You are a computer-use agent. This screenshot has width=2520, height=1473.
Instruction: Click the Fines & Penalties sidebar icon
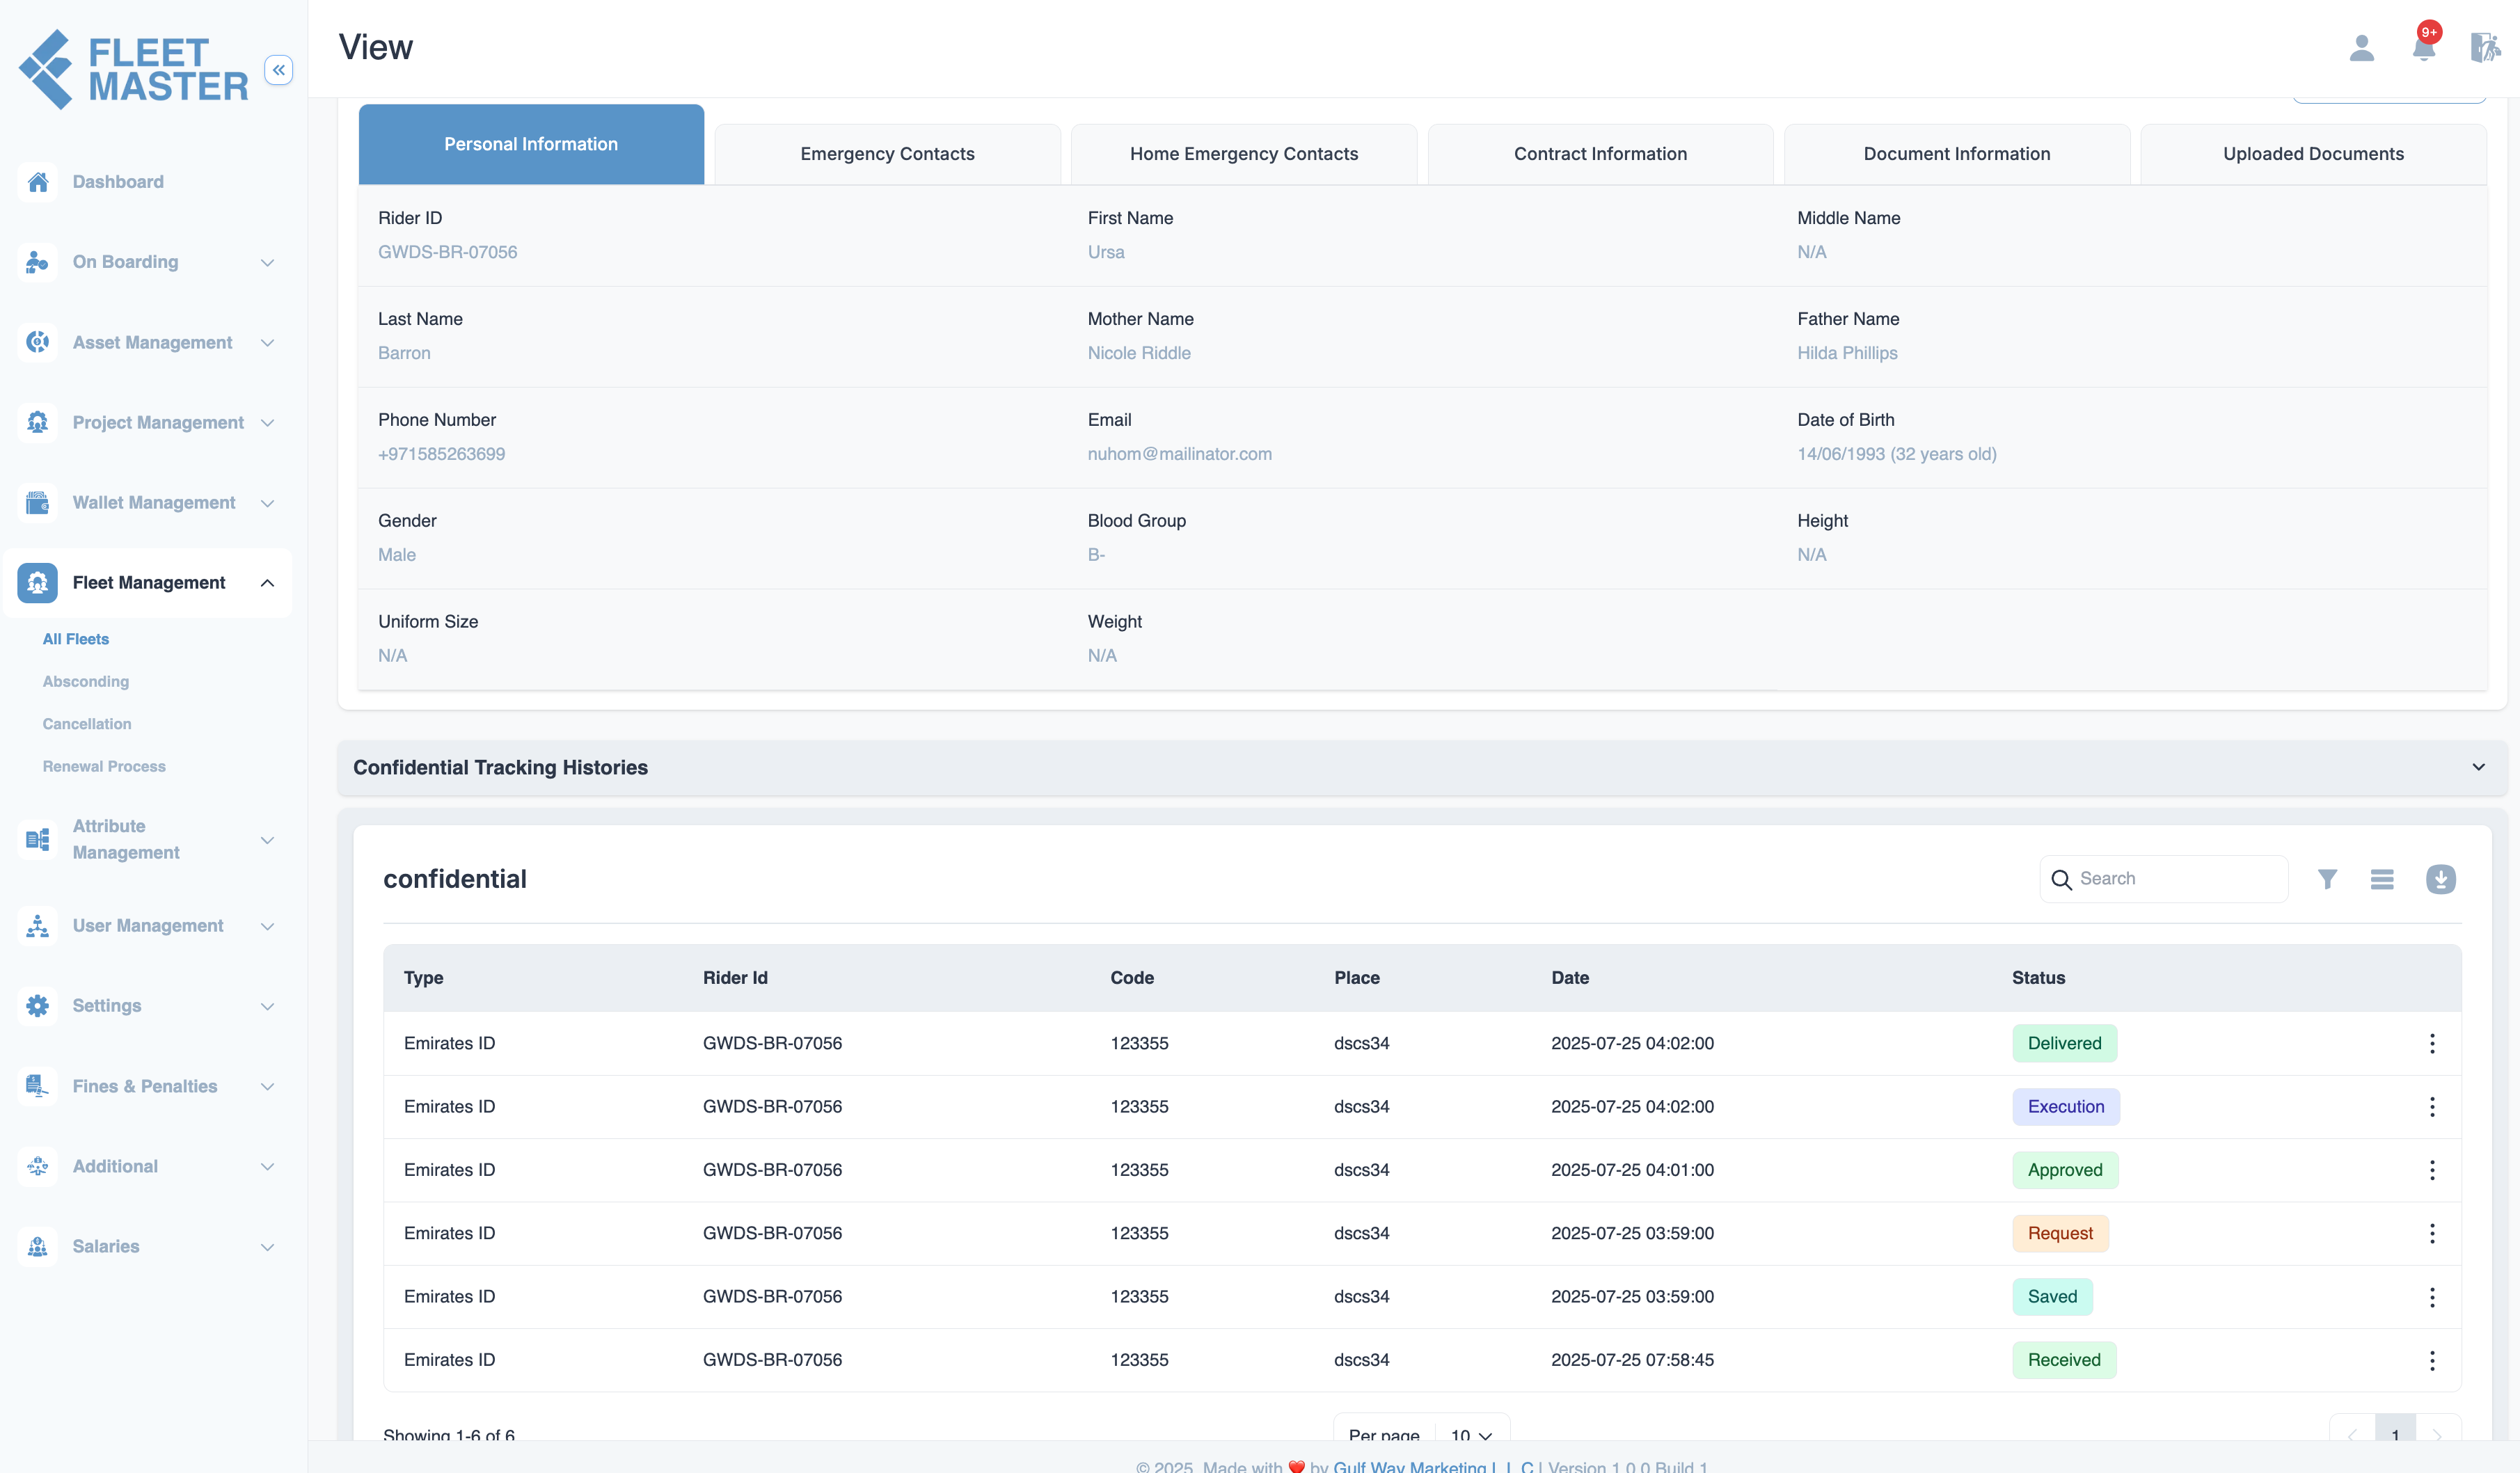point(37,1086)
